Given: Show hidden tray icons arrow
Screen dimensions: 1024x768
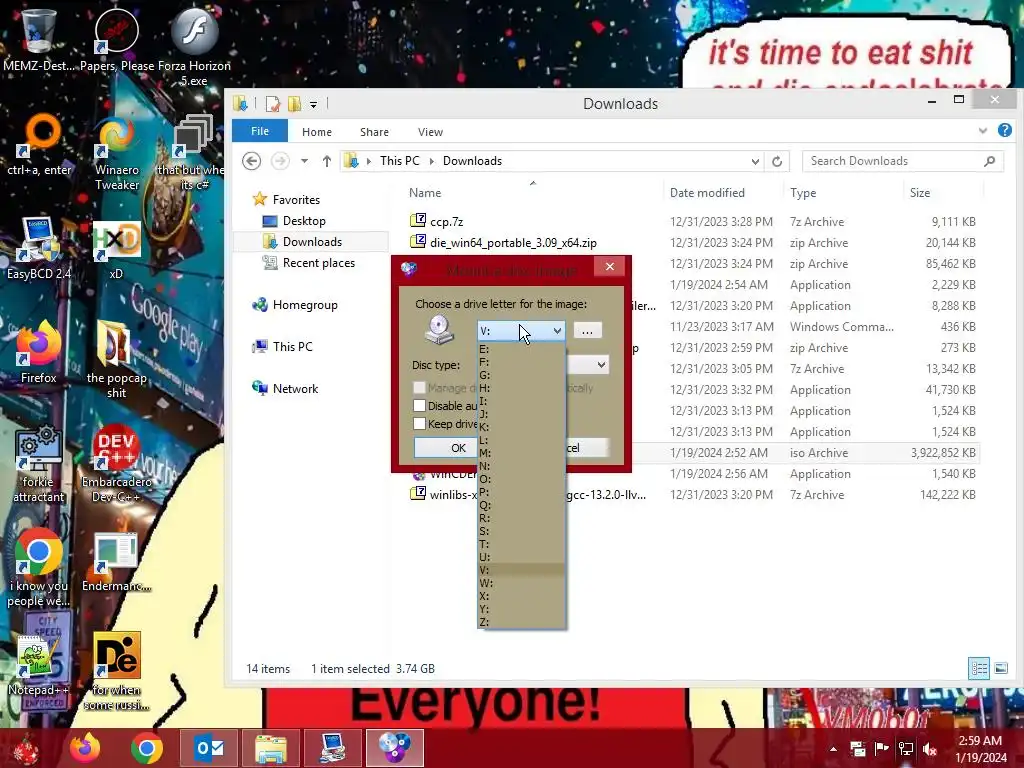Looking at the screenshot, I should (833, 749).
